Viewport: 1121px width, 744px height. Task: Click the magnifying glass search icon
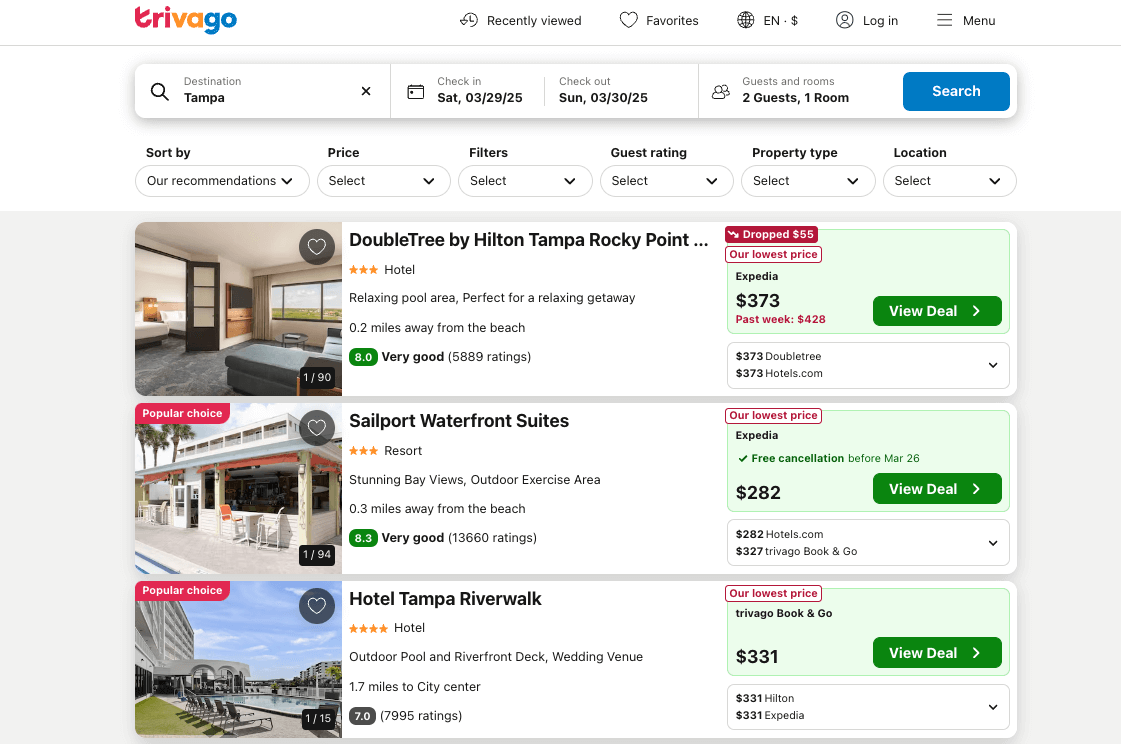(160, 91)
